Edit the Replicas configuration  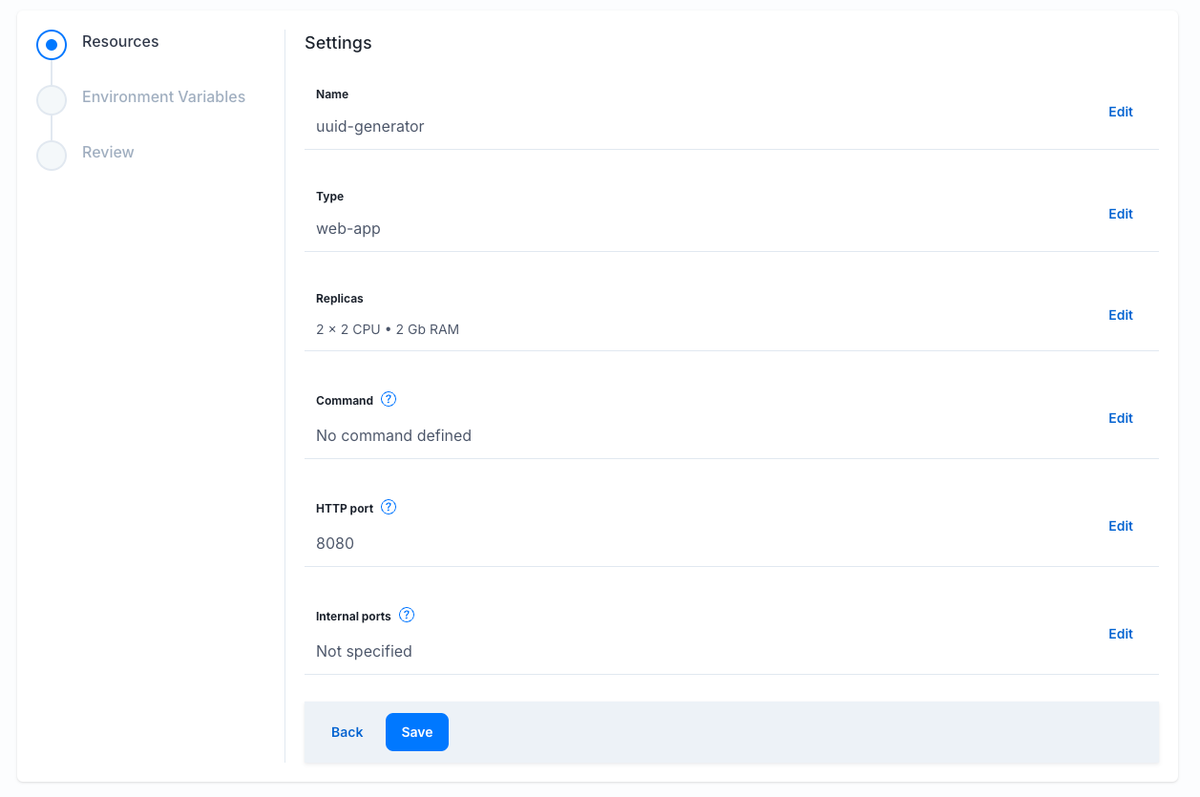[x=1120, y=315]
